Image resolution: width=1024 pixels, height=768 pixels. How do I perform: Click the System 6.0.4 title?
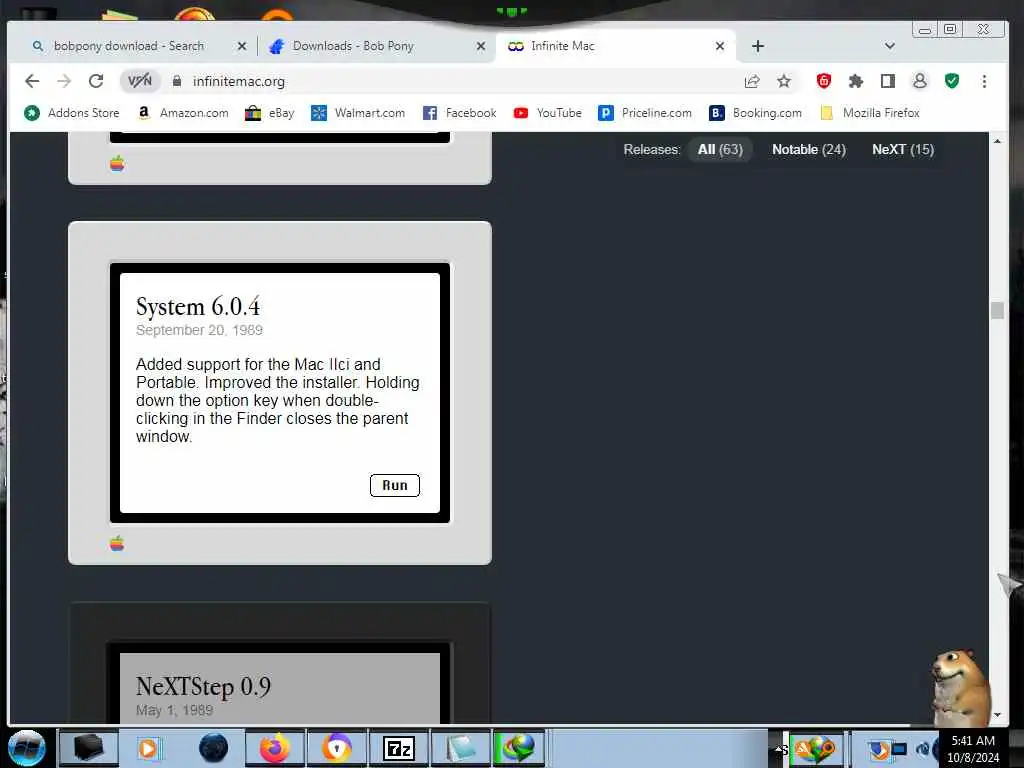point(198,306)
